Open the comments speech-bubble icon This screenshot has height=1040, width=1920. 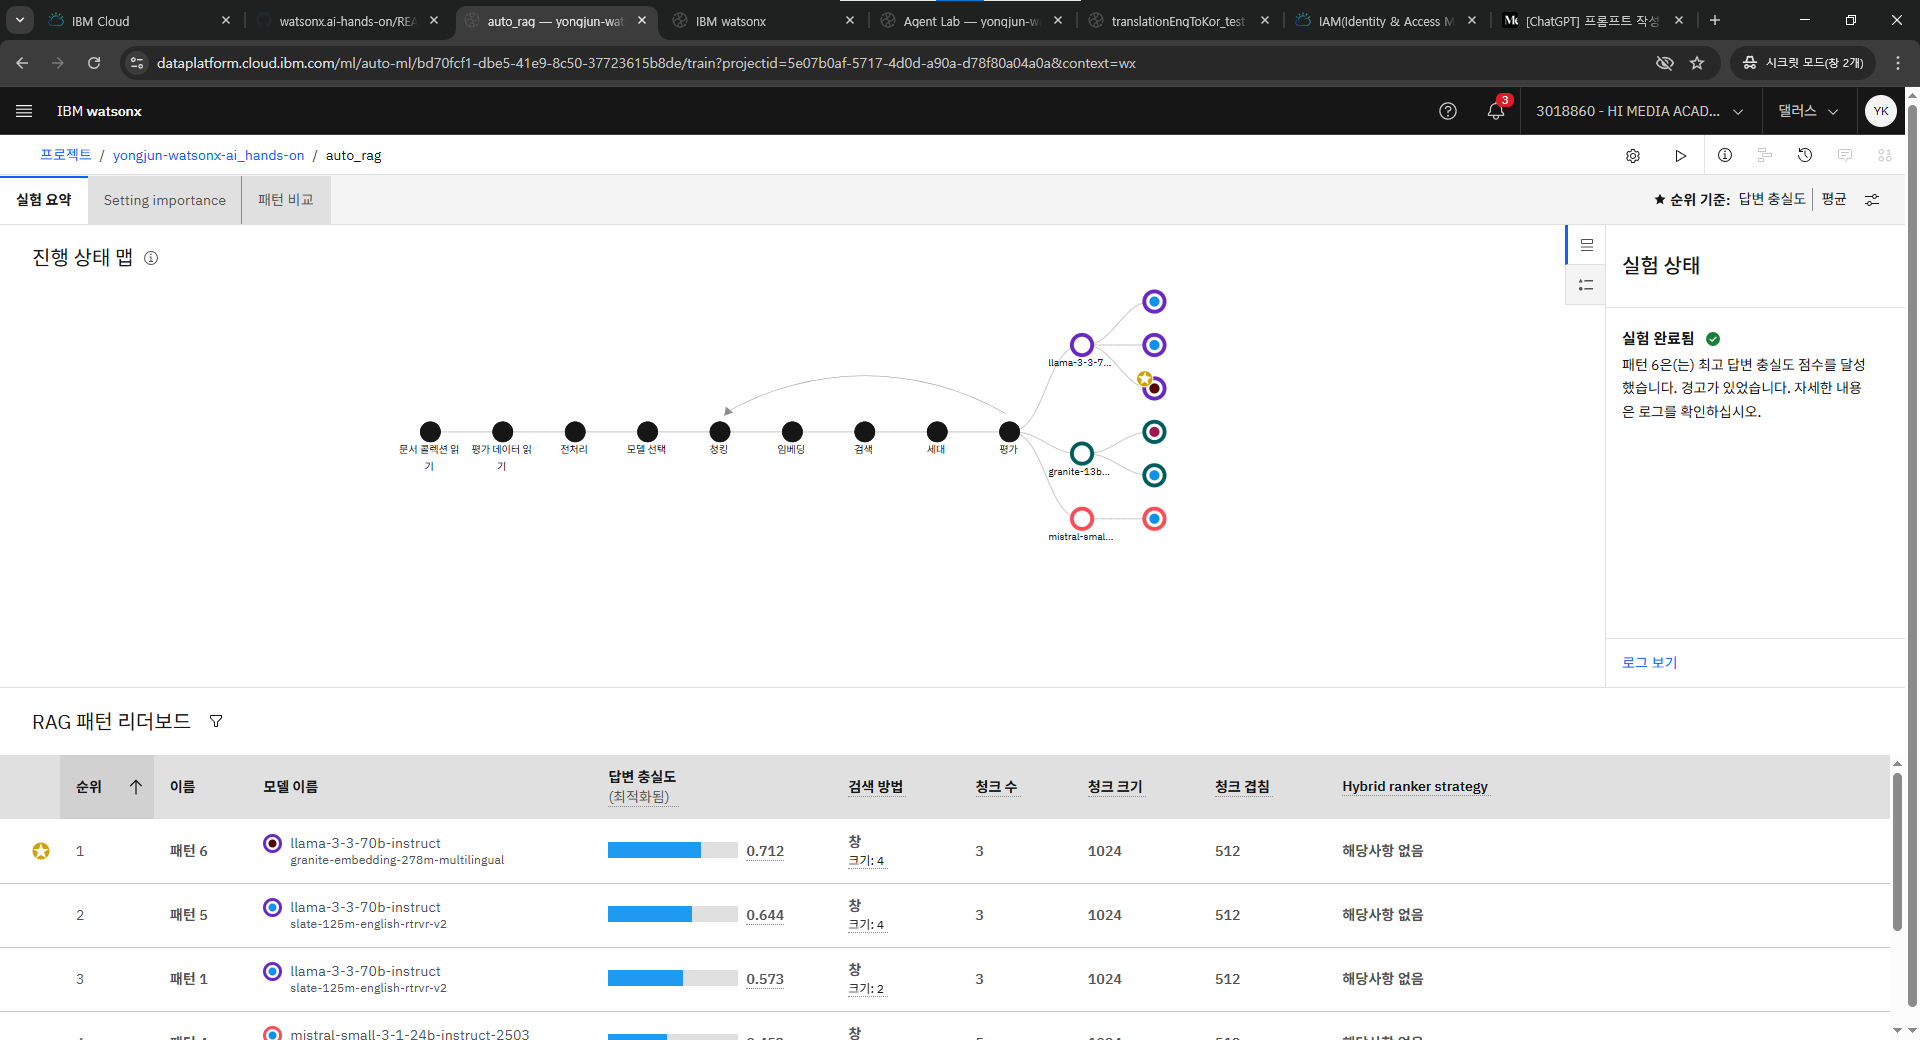(x=1845, y=155)
